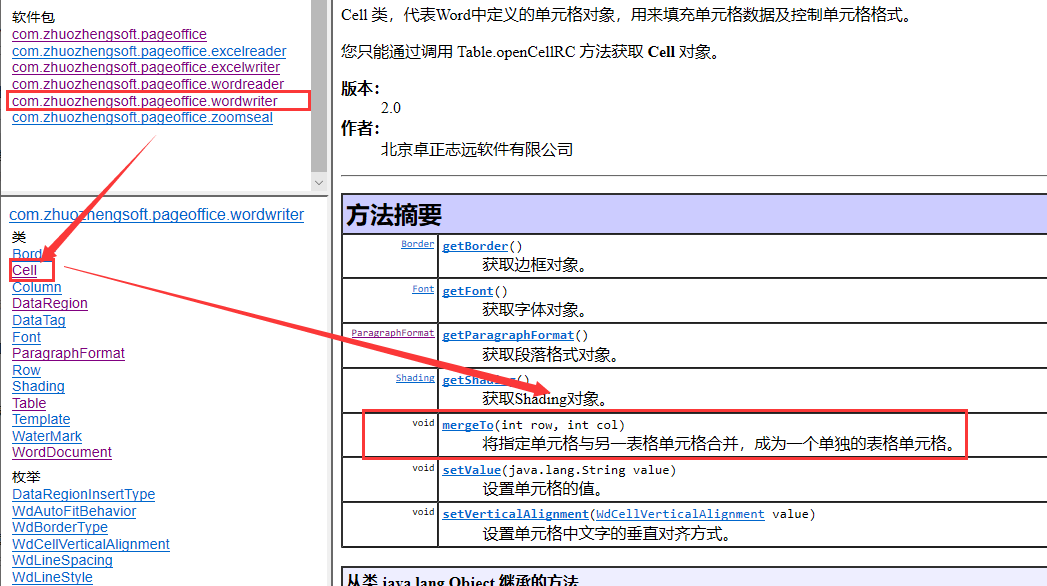Screen dimensions: 1047x586
Task: Open the WdLineStyle enum link
Action: 52,577
